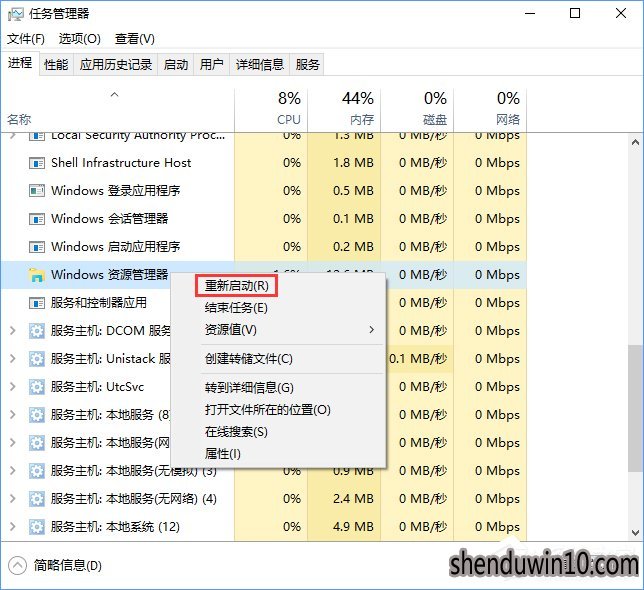
Task: Click the 1.8 MB memory value
Action: click(x=354, y=163)
